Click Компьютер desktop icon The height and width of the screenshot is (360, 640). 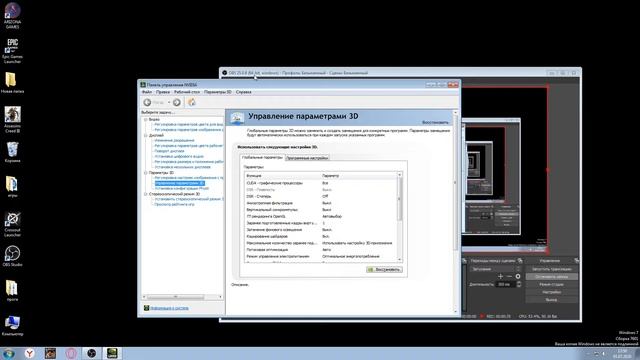(12, 326)
